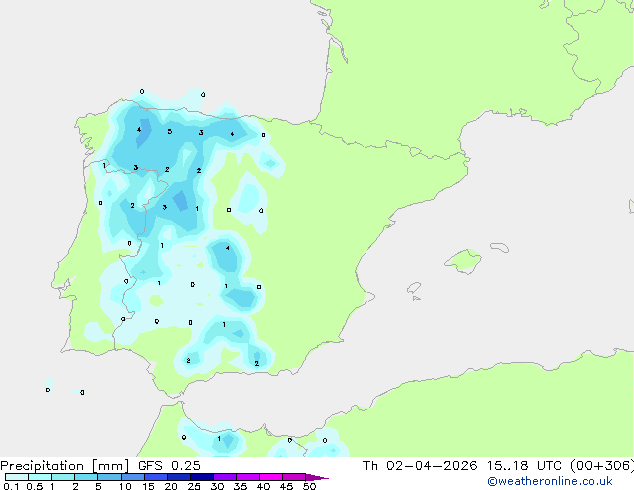Select the 'GFS 0.25' model label

tap(169, 466)
